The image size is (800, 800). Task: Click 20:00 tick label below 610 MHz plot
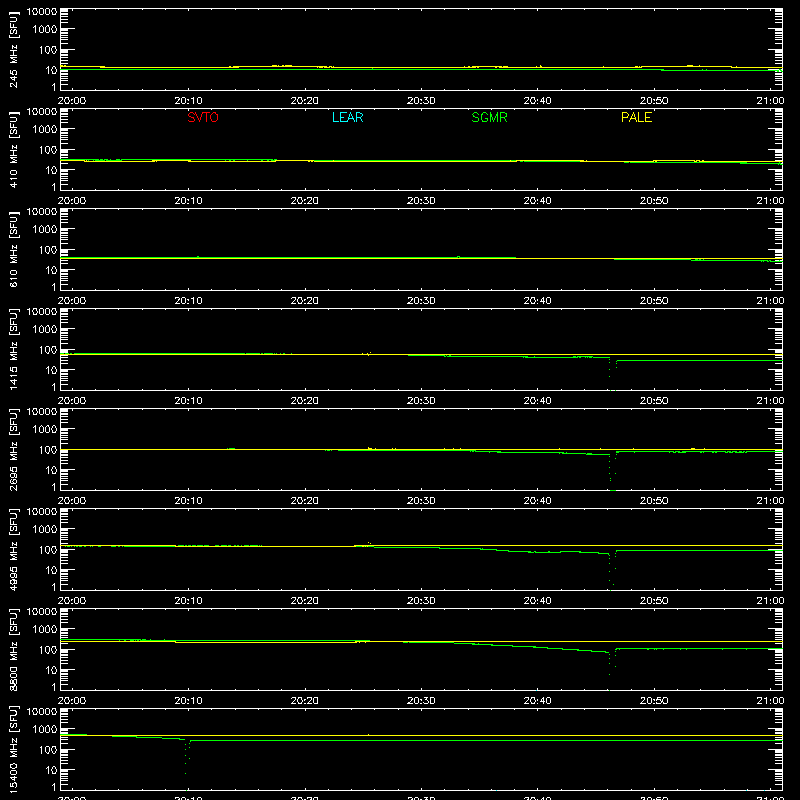[71, 301]
